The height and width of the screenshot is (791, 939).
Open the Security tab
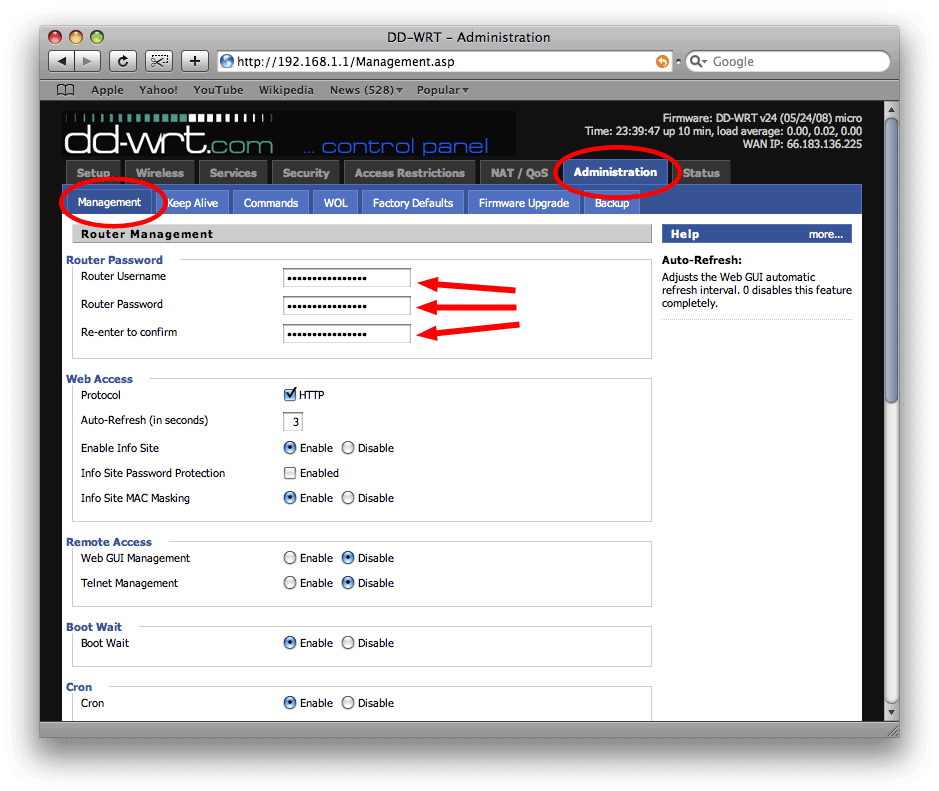(306, 172)
